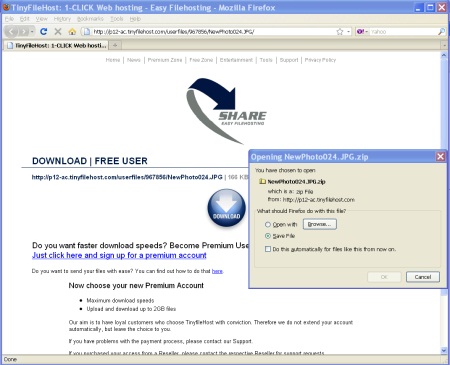This screenshot has width=450, height=365.
Task: Open the View menu
Action: click(x=42, y=19)
